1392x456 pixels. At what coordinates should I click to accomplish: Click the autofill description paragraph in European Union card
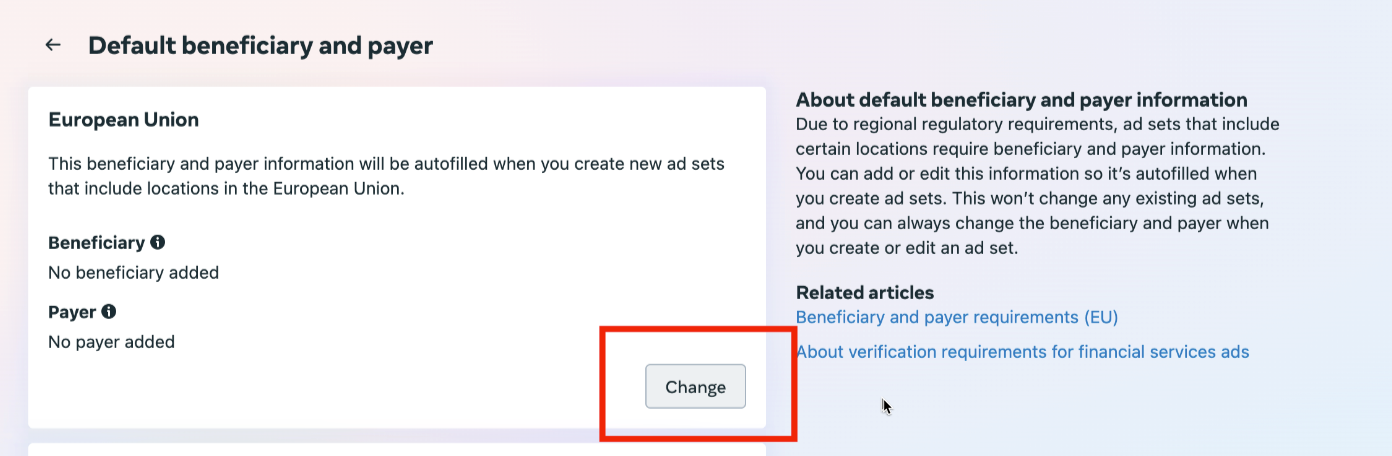coord(386,175)
